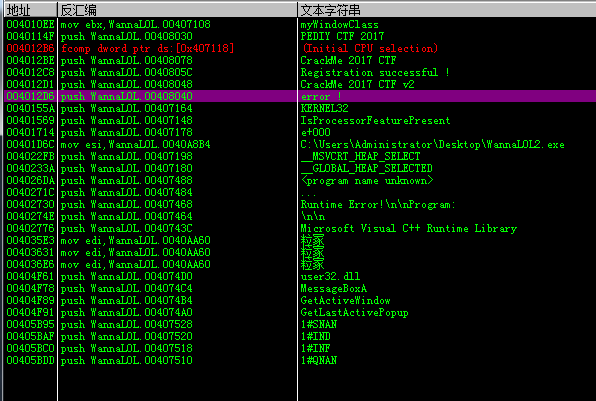Select the red '(Initial CPU selection)' entry

click(370, 48)
